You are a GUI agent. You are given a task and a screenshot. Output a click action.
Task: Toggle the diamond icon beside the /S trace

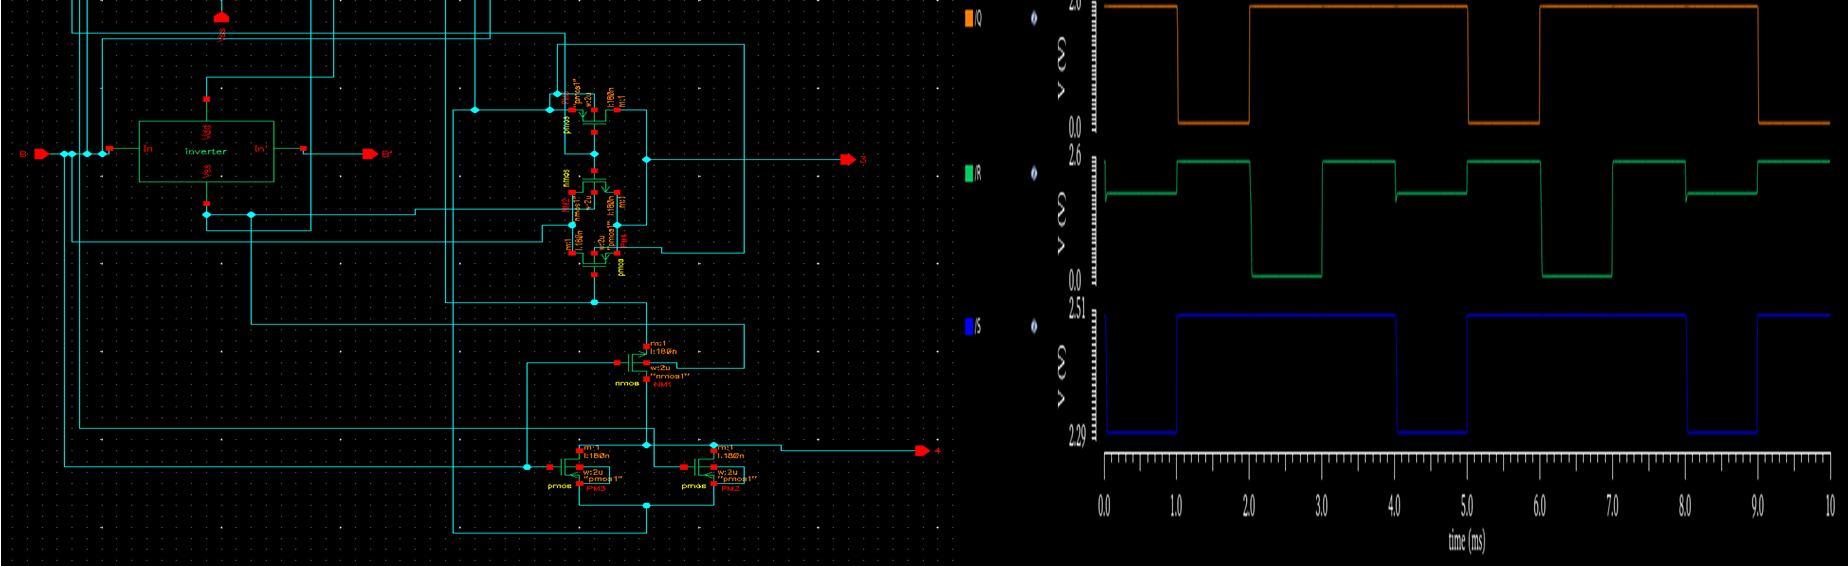click(1034, 326)
